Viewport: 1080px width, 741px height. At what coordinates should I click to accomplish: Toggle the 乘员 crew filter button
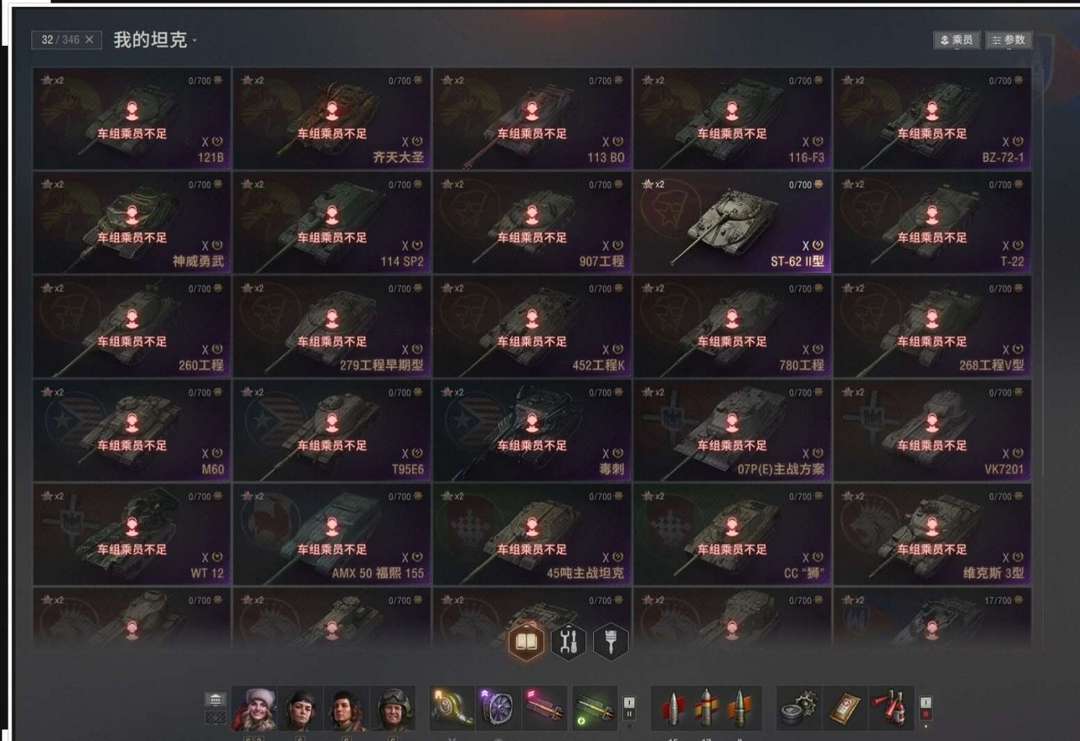(x=957, y=40)
